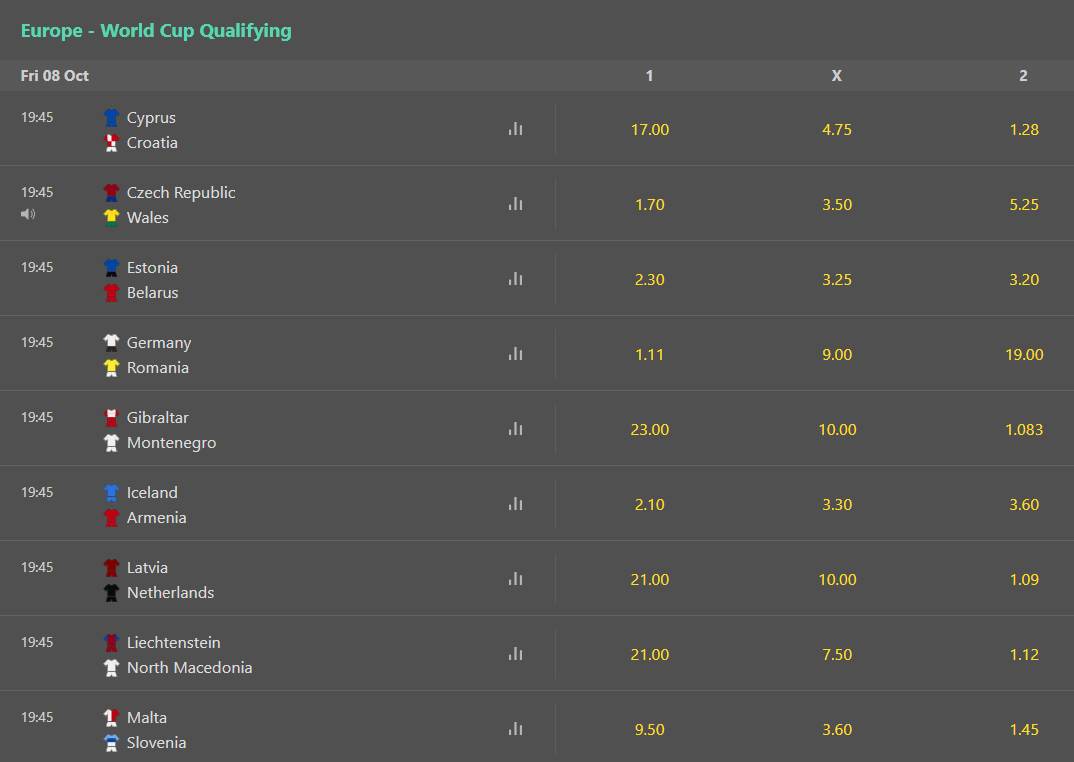This screenshot has height=762, width=1074.
Task: Open stats icon for Czech Republic vs Wales
Action: [516, 204]
